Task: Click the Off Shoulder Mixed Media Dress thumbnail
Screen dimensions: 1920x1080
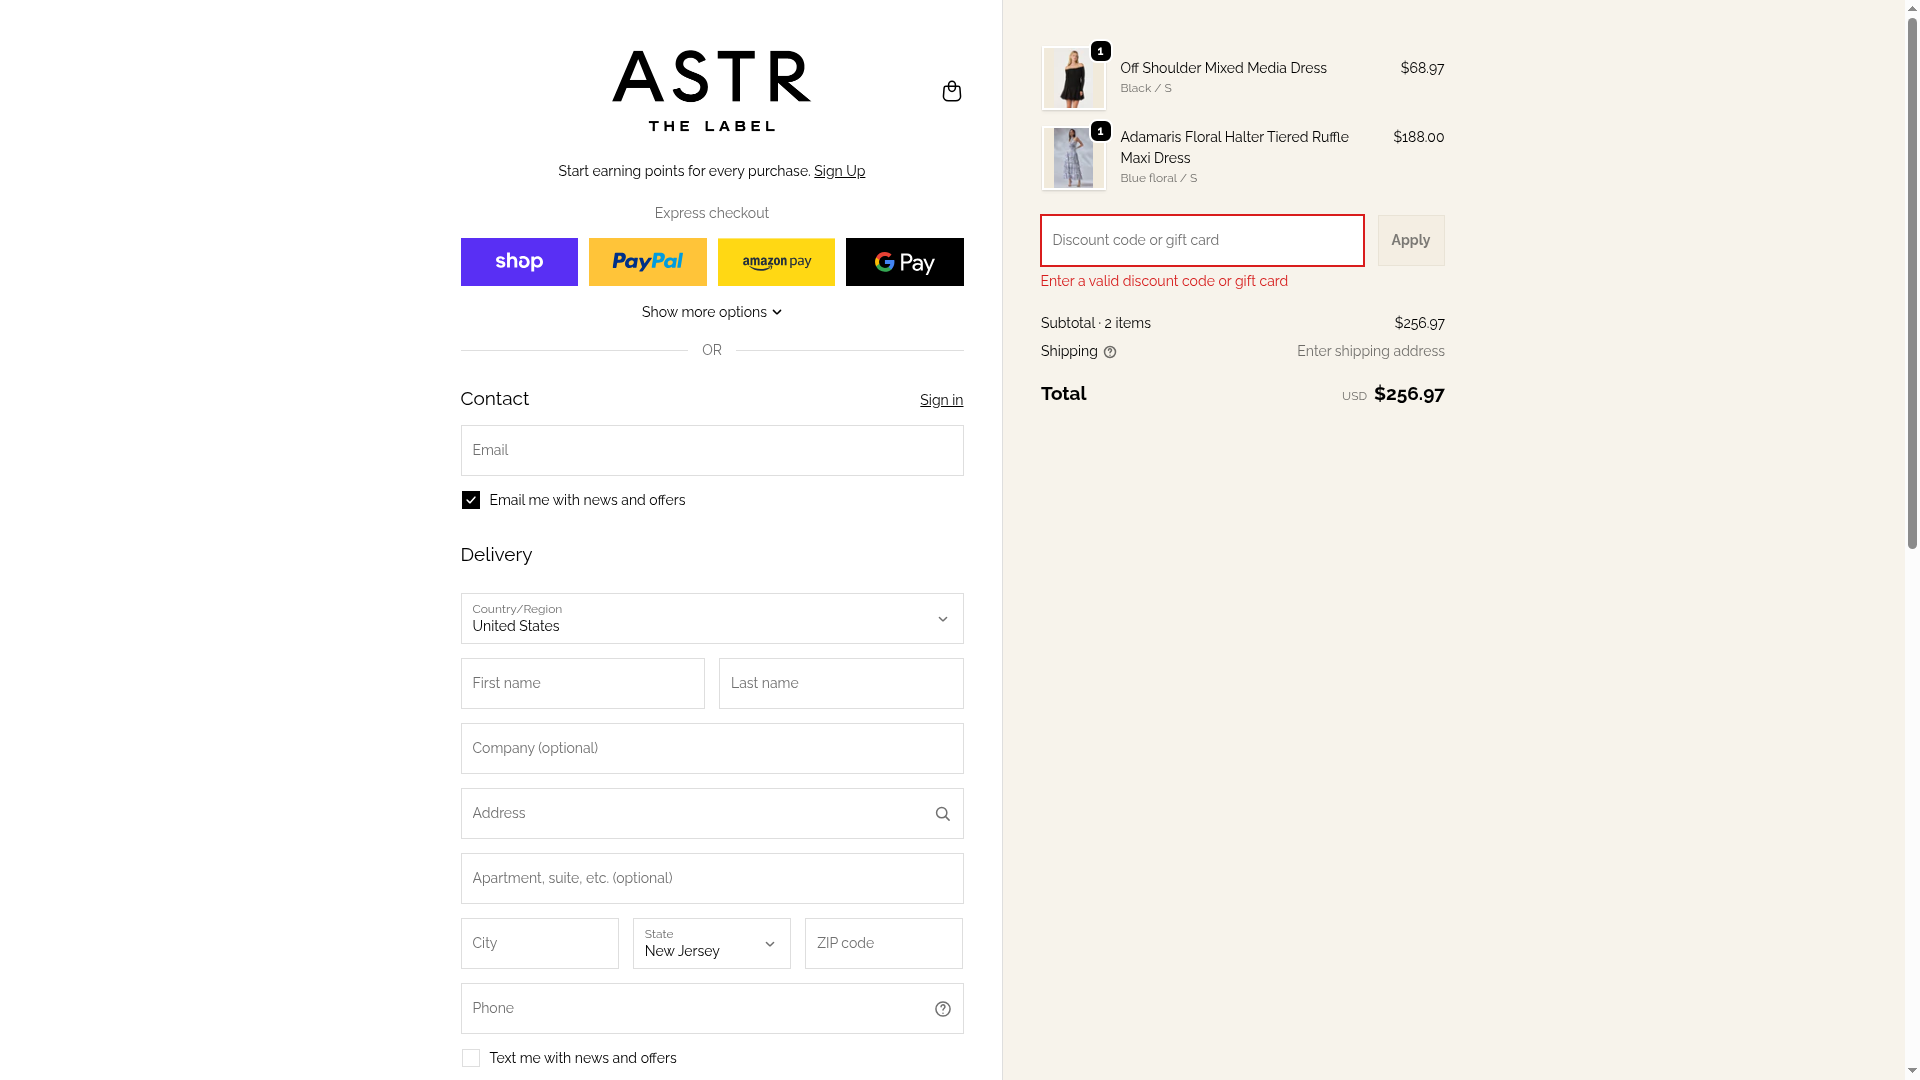Action: 1073,78
